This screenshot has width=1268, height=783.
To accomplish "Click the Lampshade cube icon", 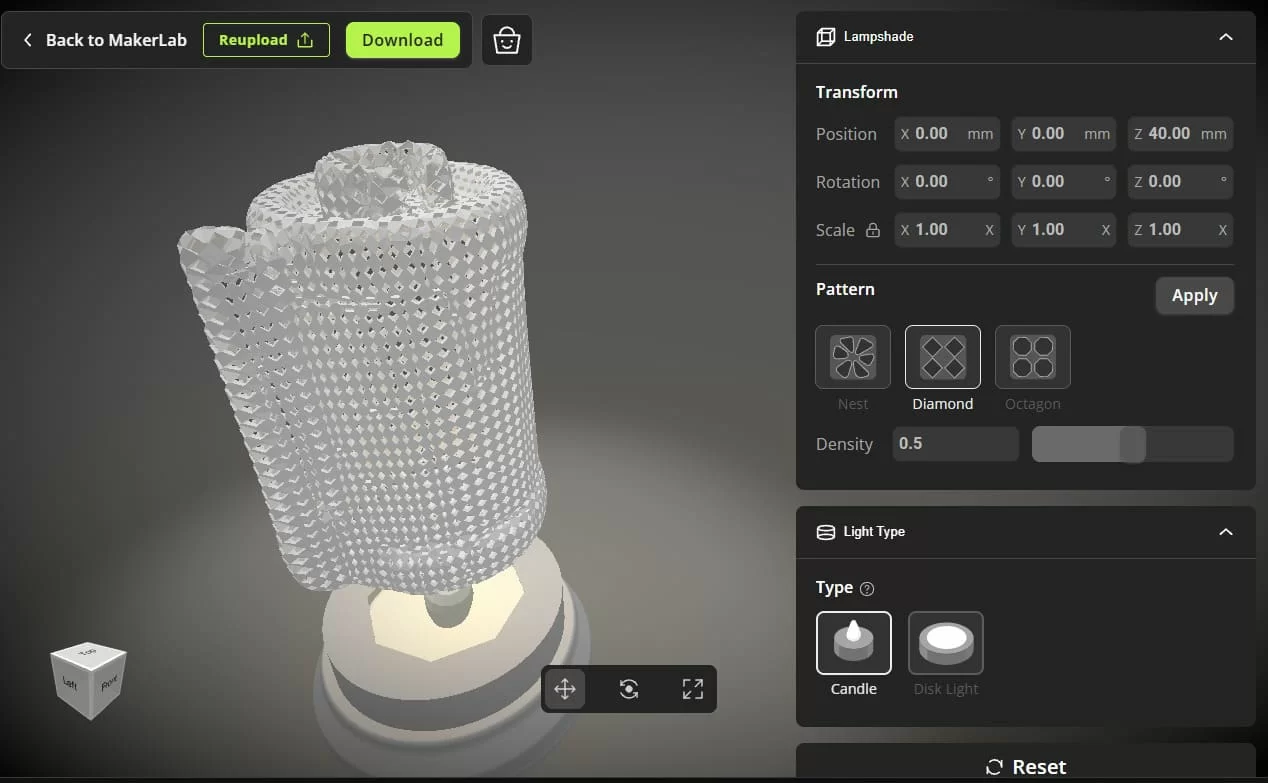I will [825, 37].
